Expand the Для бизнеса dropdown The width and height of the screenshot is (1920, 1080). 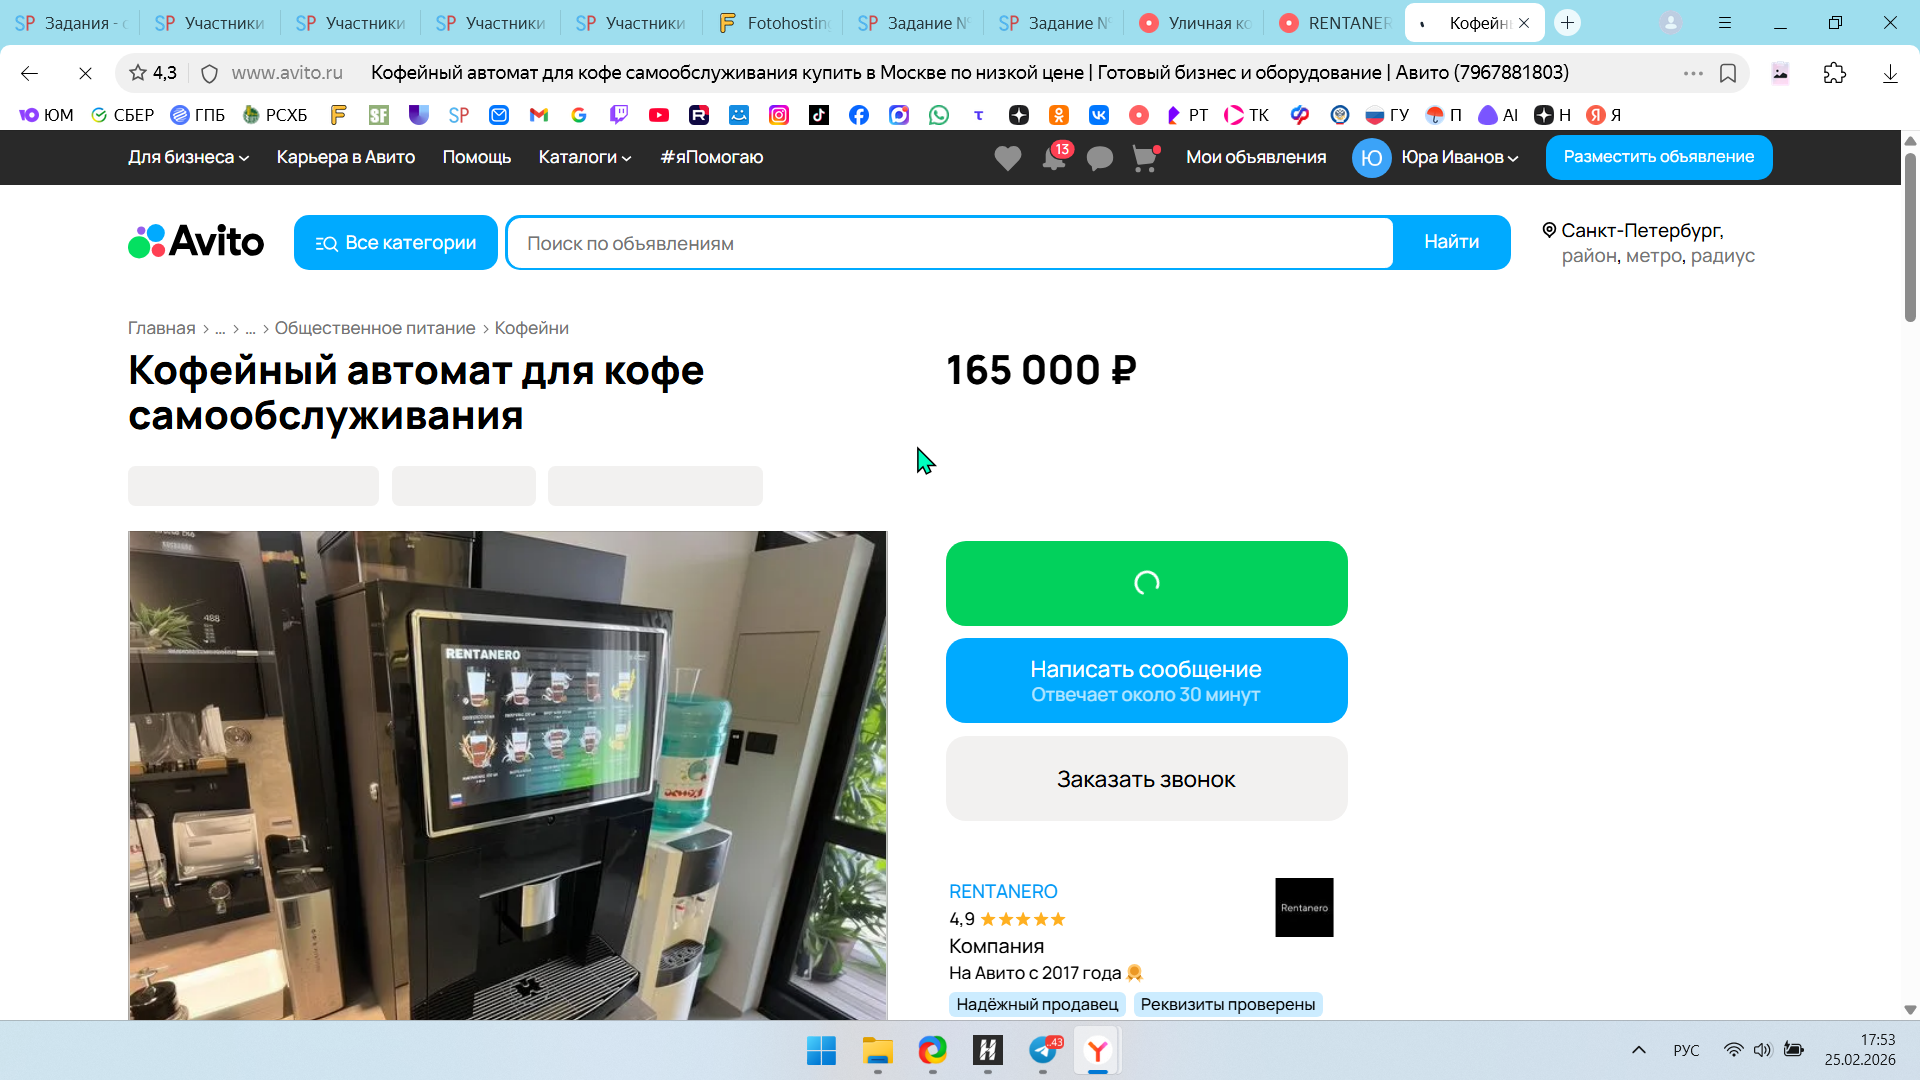tap(188, 157)
